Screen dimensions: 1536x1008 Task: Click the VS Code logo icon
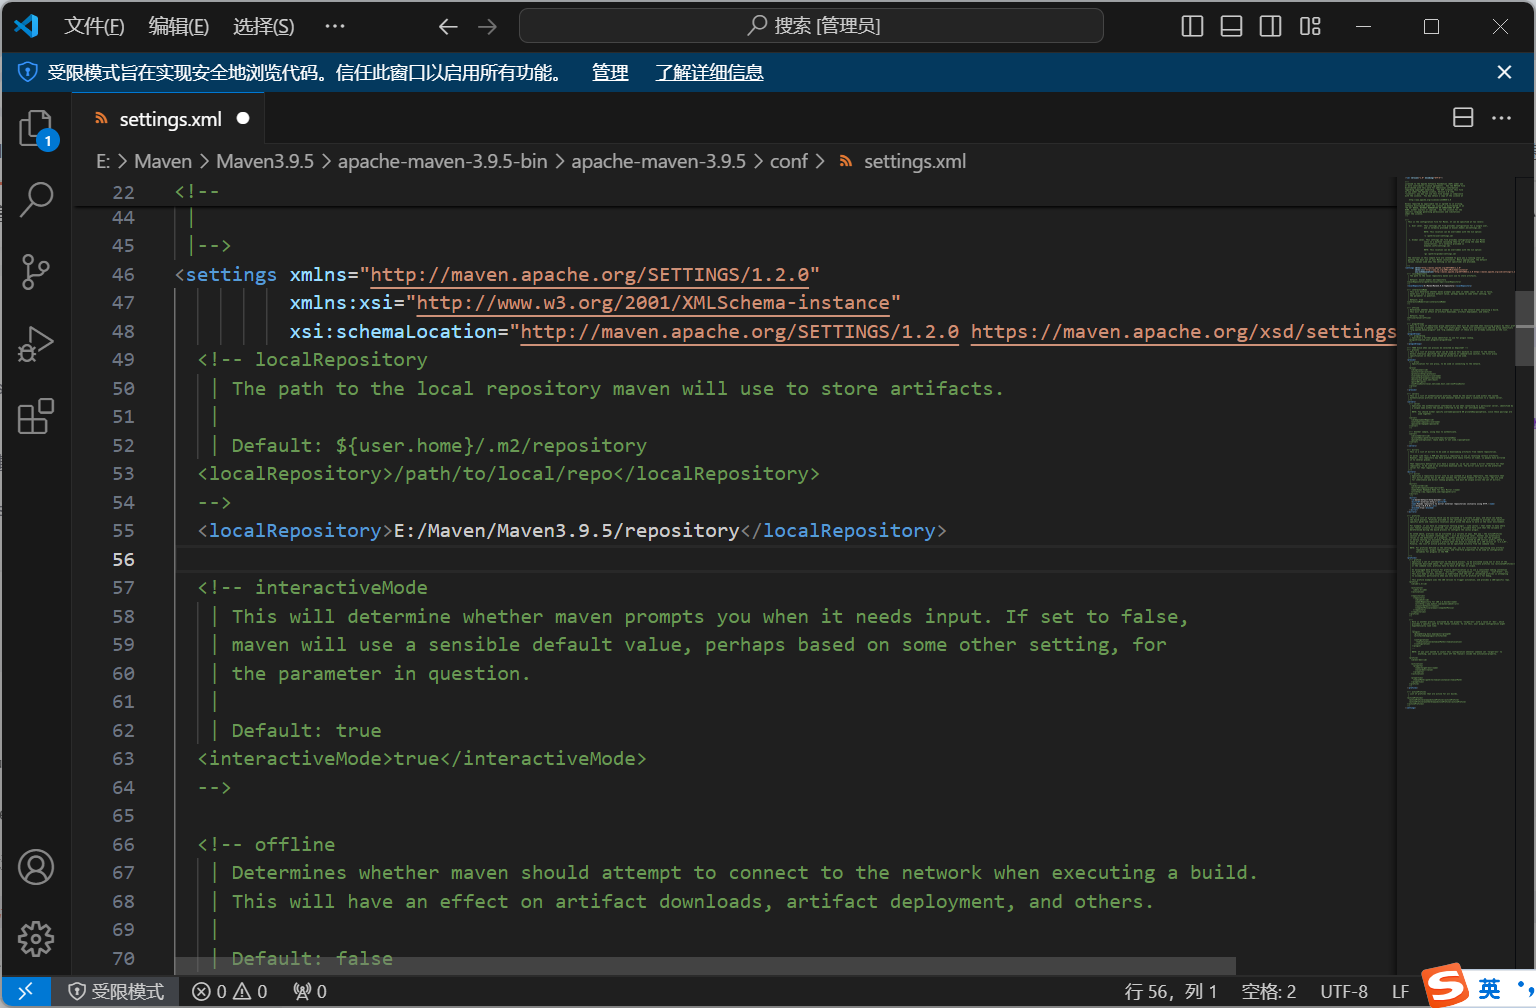coord(26,26)
